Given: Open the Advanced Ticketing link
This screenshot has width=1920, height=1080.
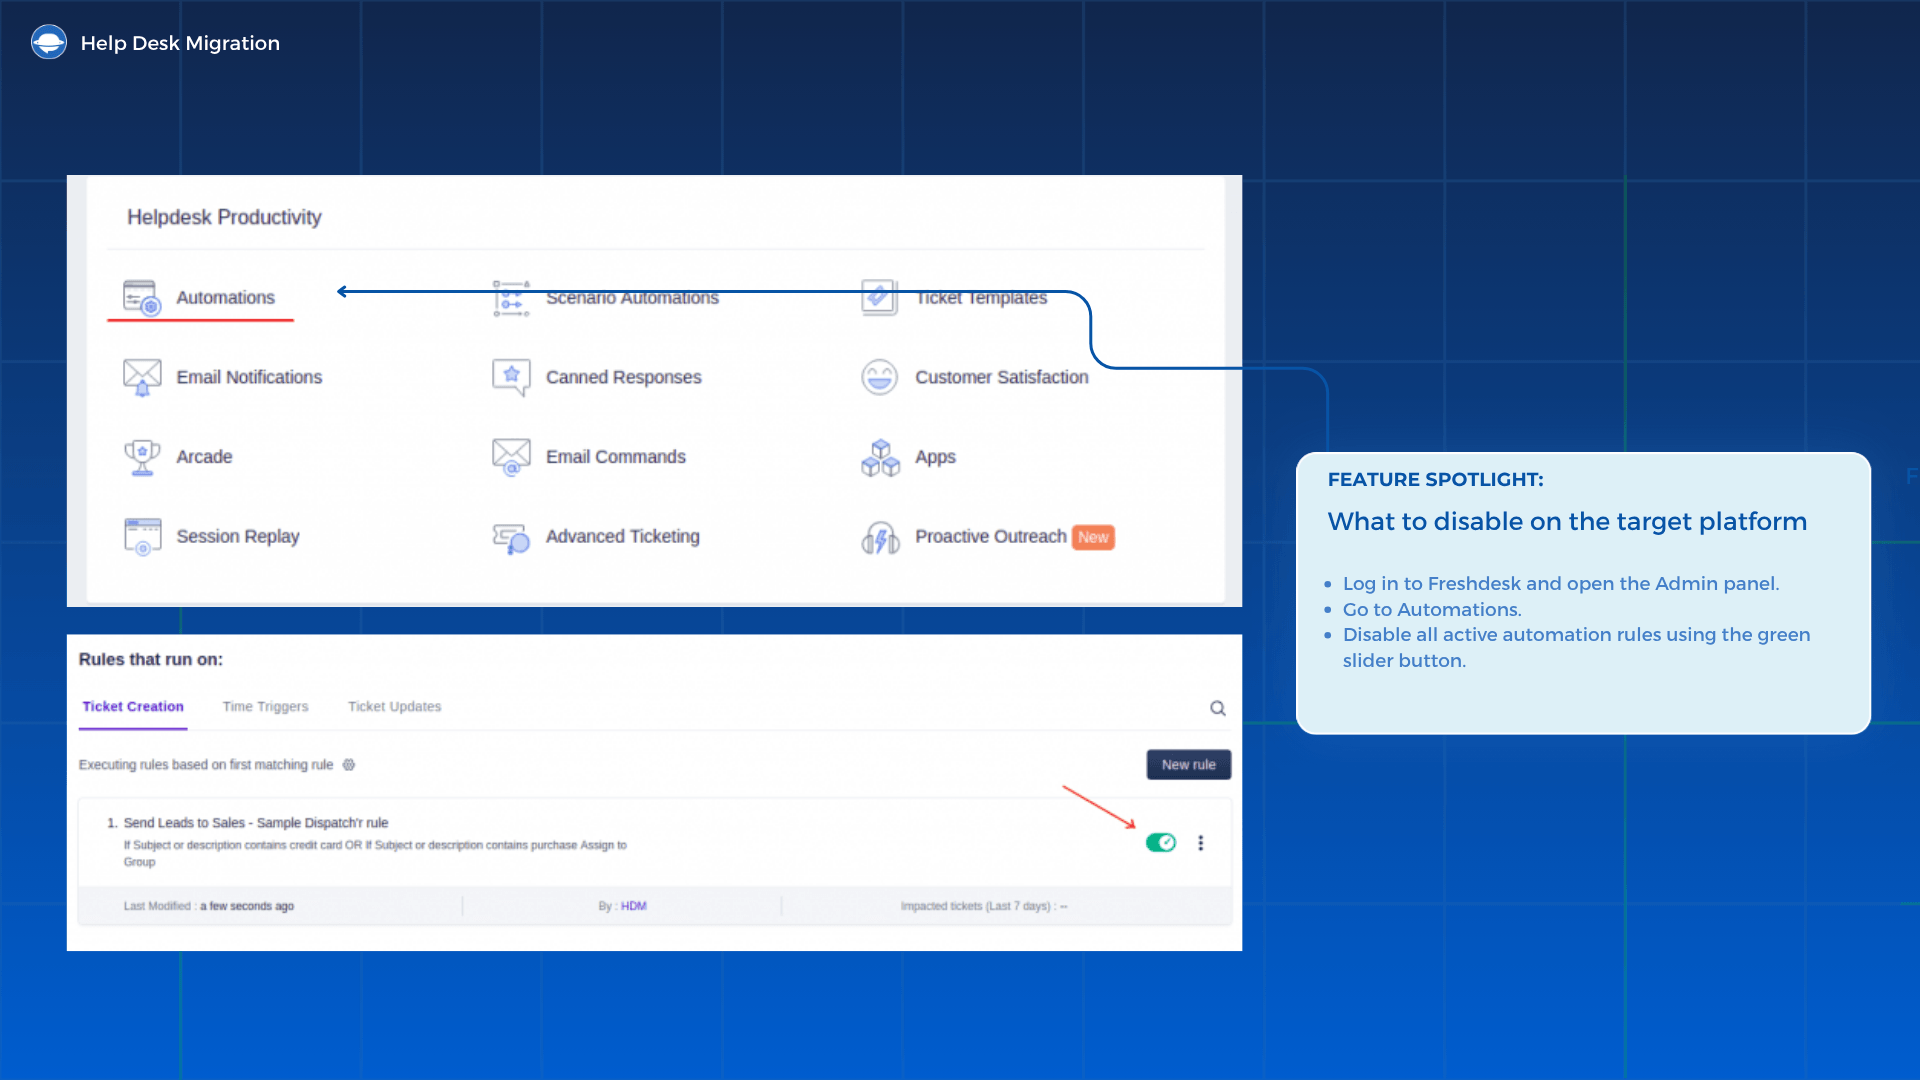Looking at the screenshot, I should [x=622, y=537].
